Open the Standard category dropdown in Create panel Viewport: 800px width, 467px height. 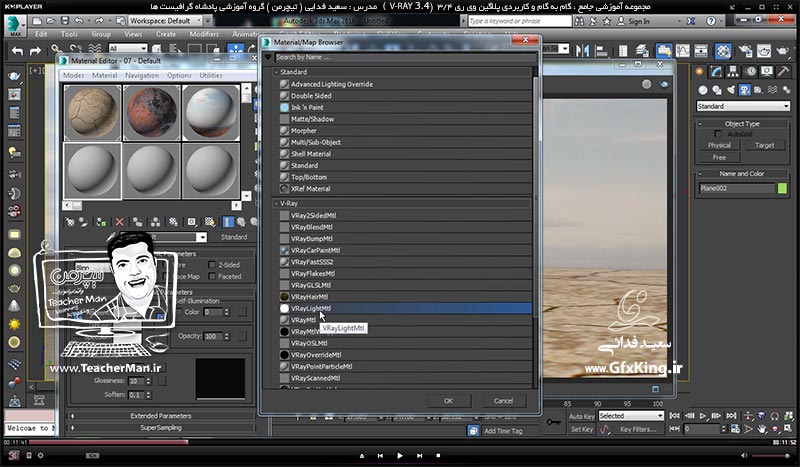pos(743,106)
